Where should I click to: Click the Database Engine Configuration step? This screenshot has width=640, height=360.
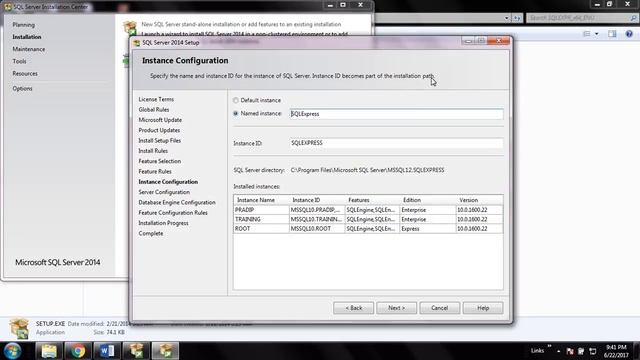177,202
